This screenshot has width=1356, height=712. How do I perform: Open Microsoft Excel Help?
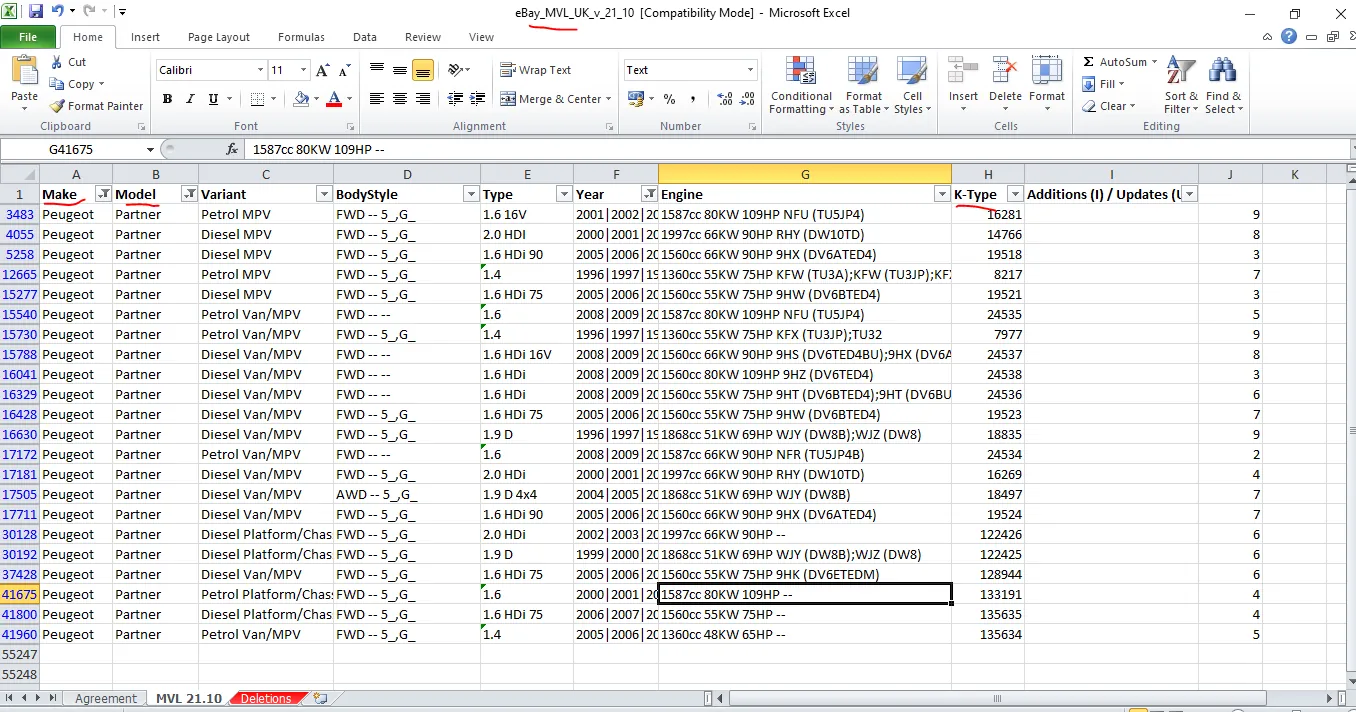tap(1290, 37)
